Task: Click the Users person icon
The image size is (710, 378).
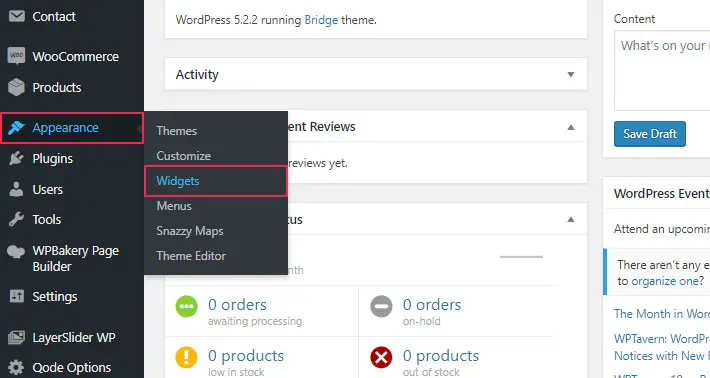Action: [x=16, y=189]
